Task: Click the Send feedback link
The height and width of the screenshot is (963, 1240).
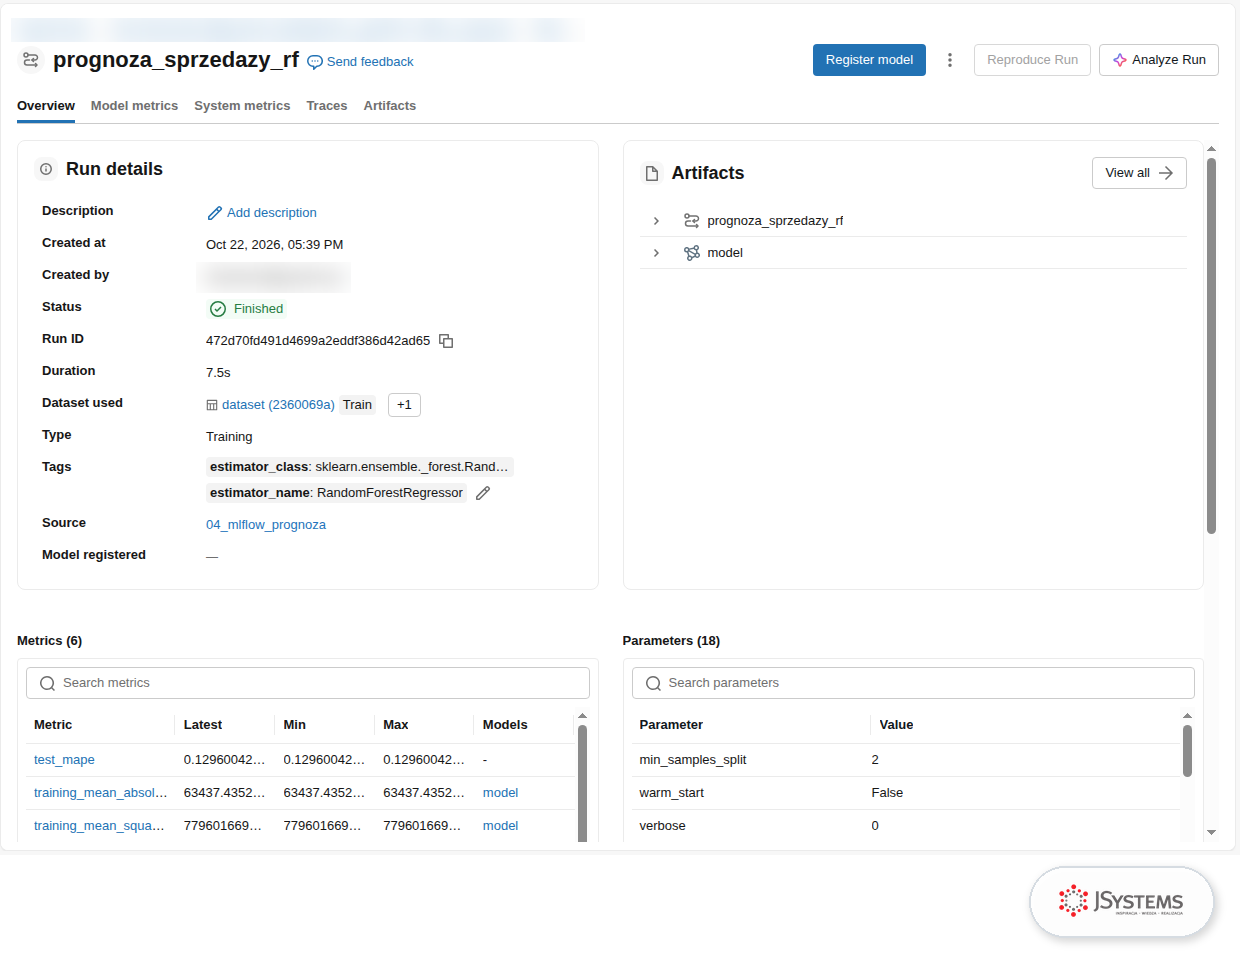Action: (x=370, y=62)
